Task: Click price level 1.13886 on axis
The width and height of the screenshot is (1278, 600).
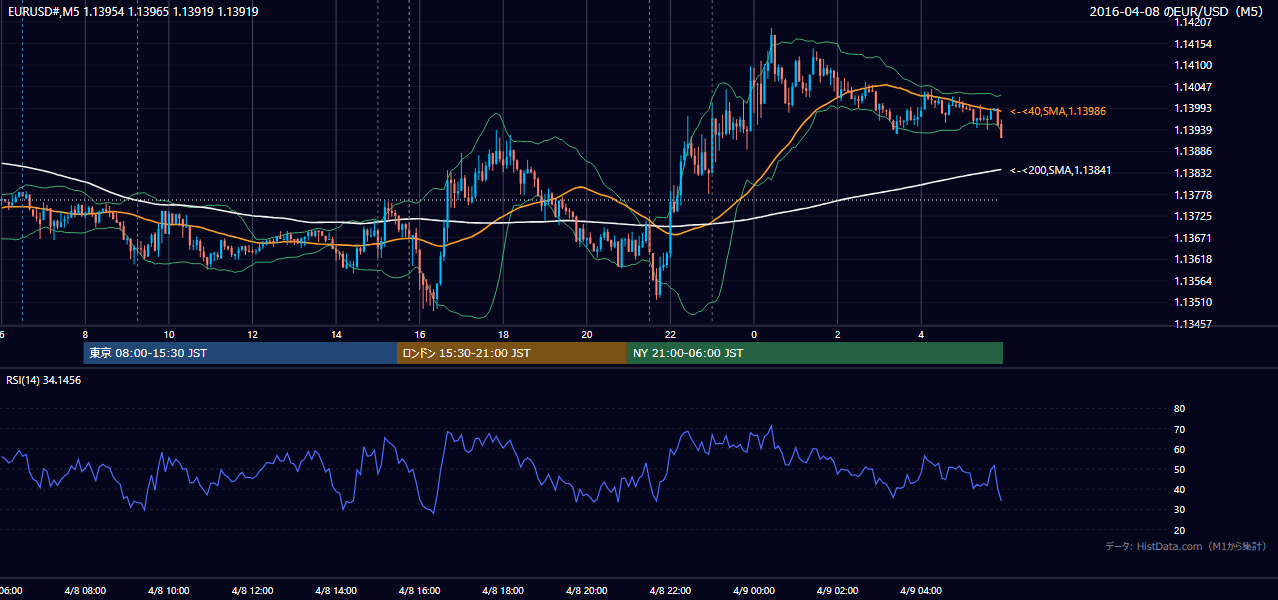Action: (x=1193, y=152)
